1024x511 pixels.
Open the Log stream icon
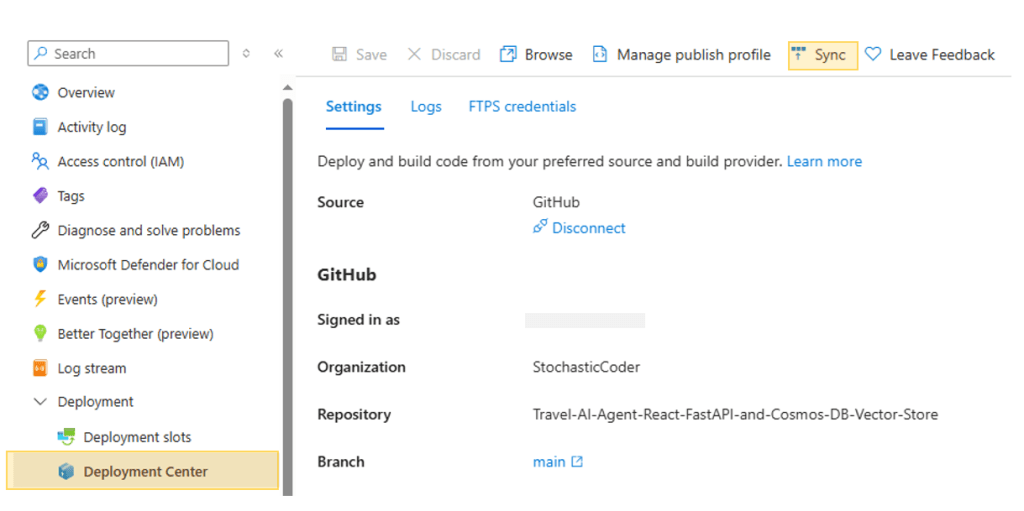point(40,368)
